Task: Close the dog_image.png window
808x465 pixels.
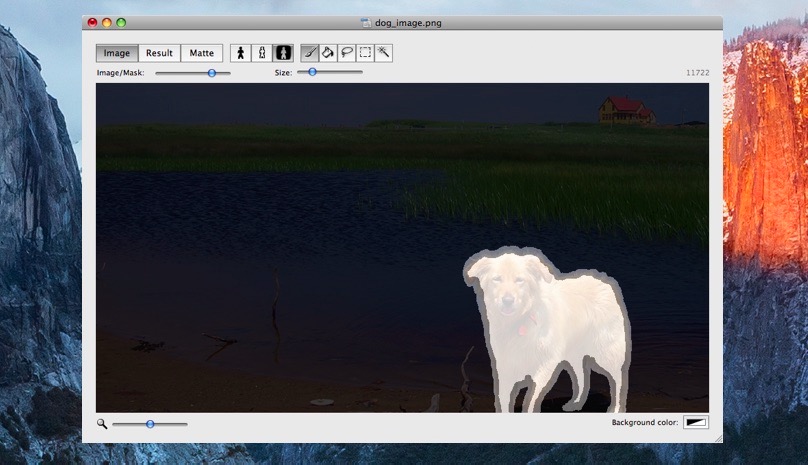Action: (92, 23)
